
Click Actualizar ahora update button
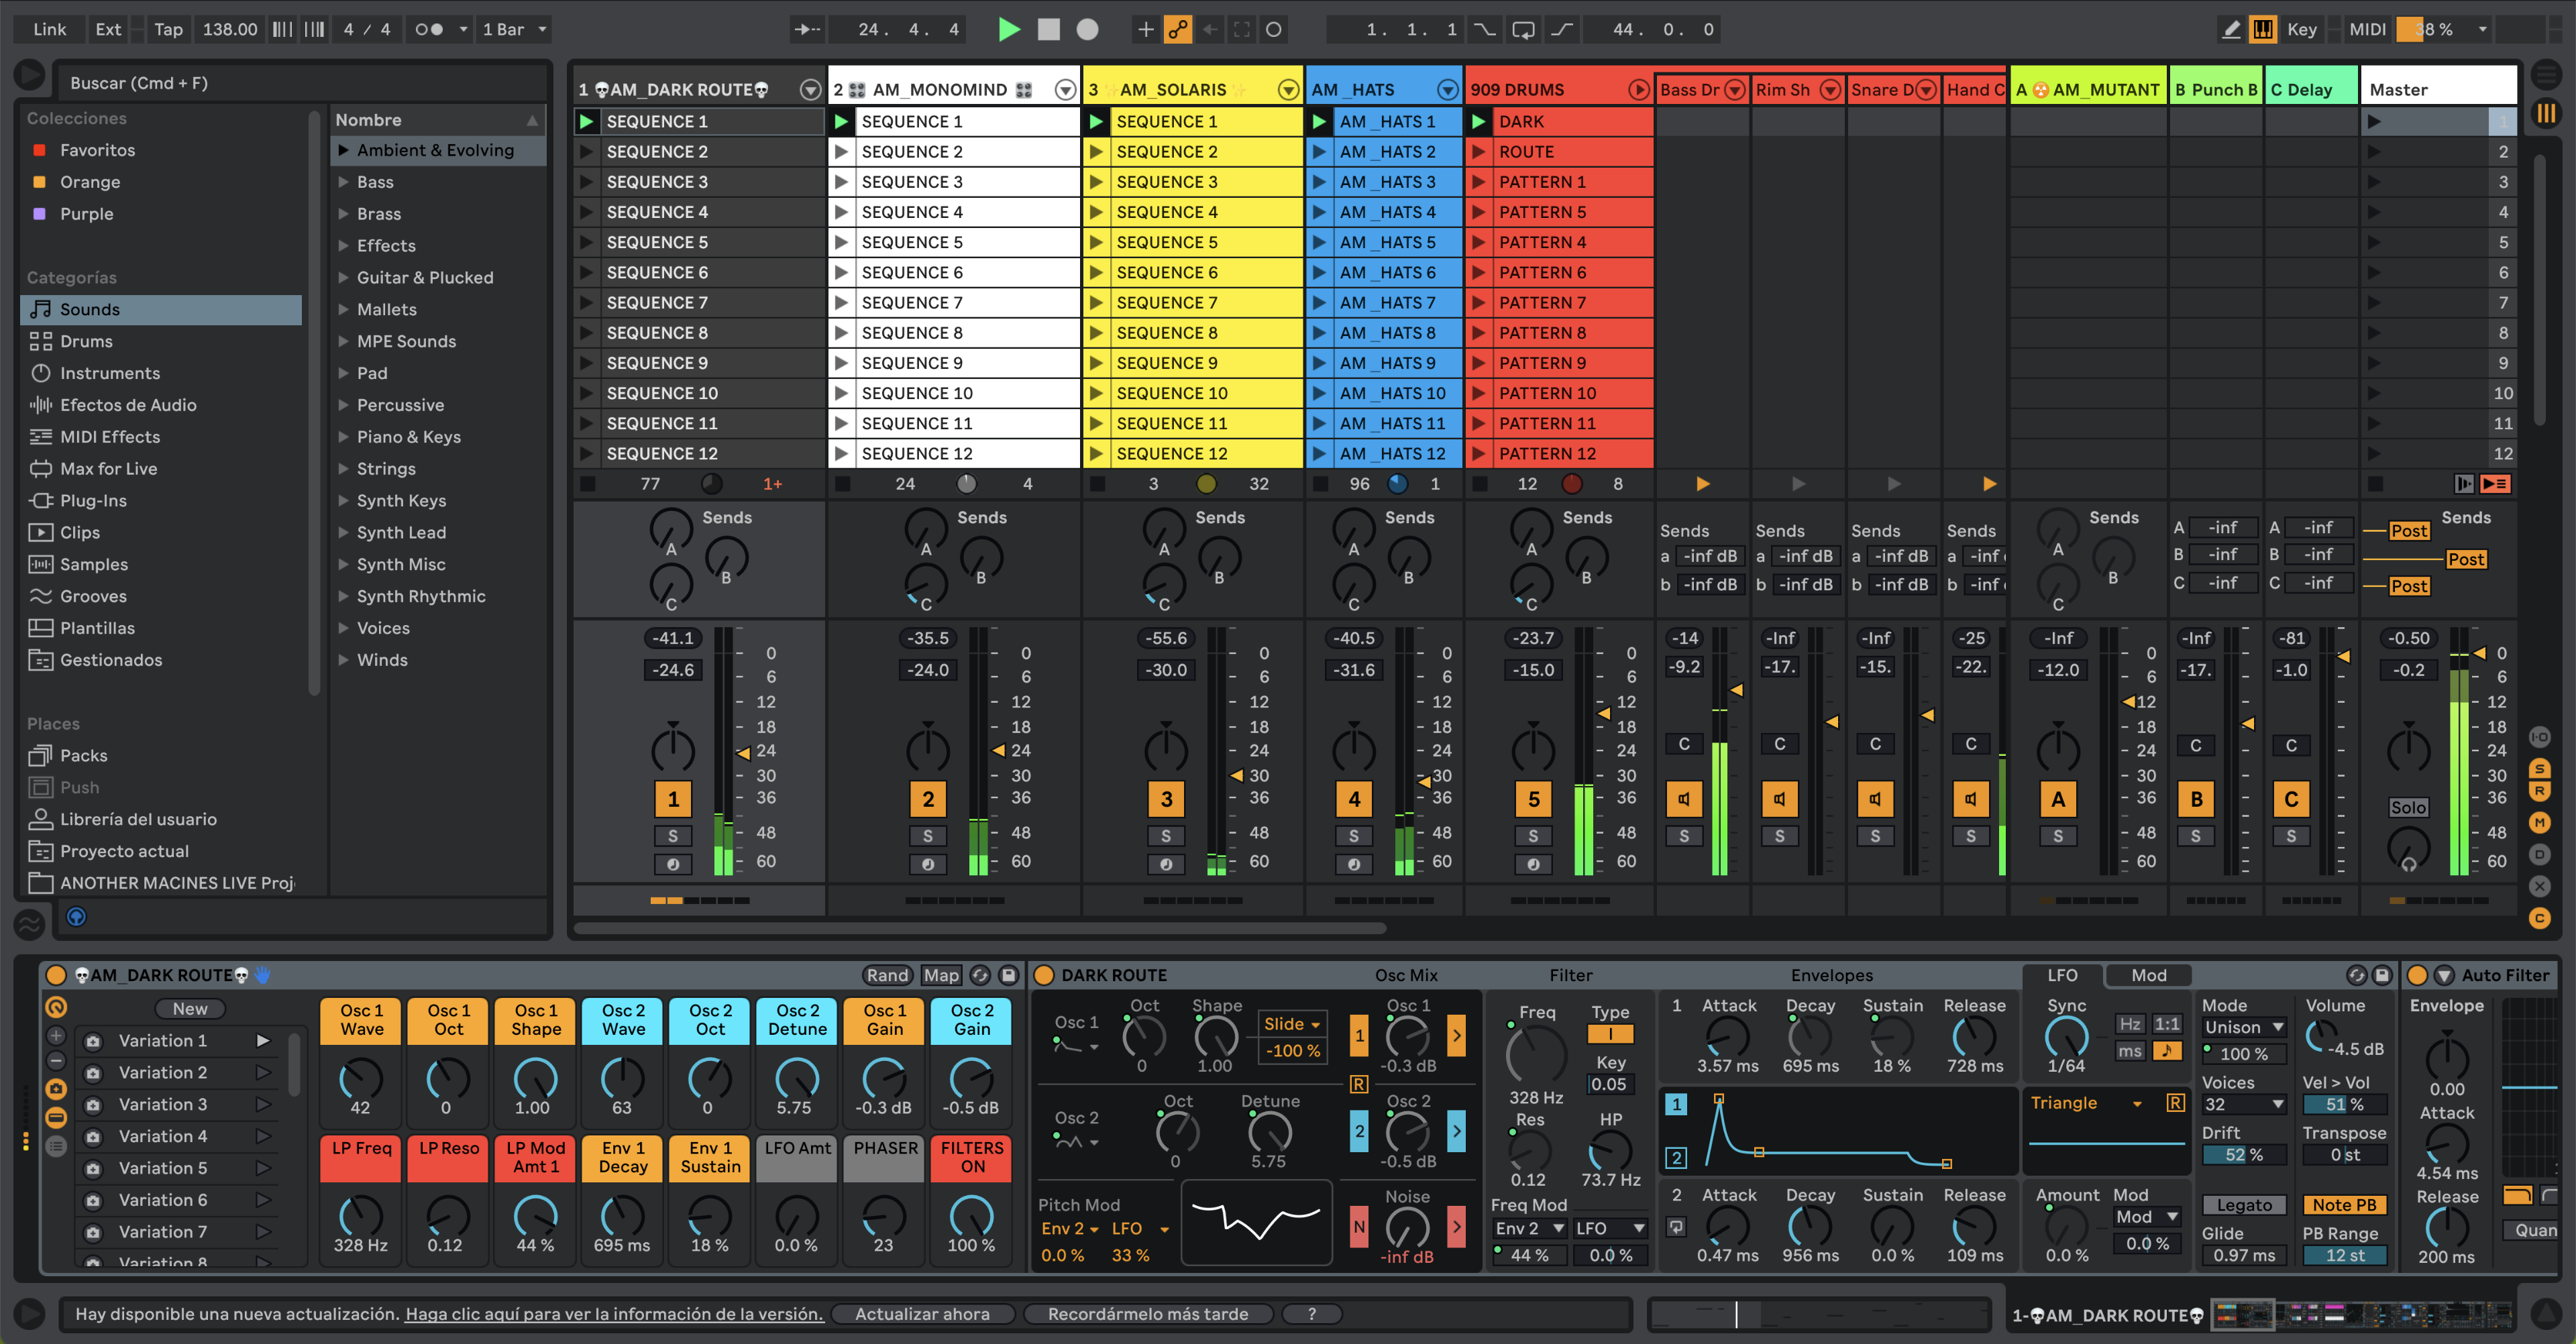pos(921,1314)
